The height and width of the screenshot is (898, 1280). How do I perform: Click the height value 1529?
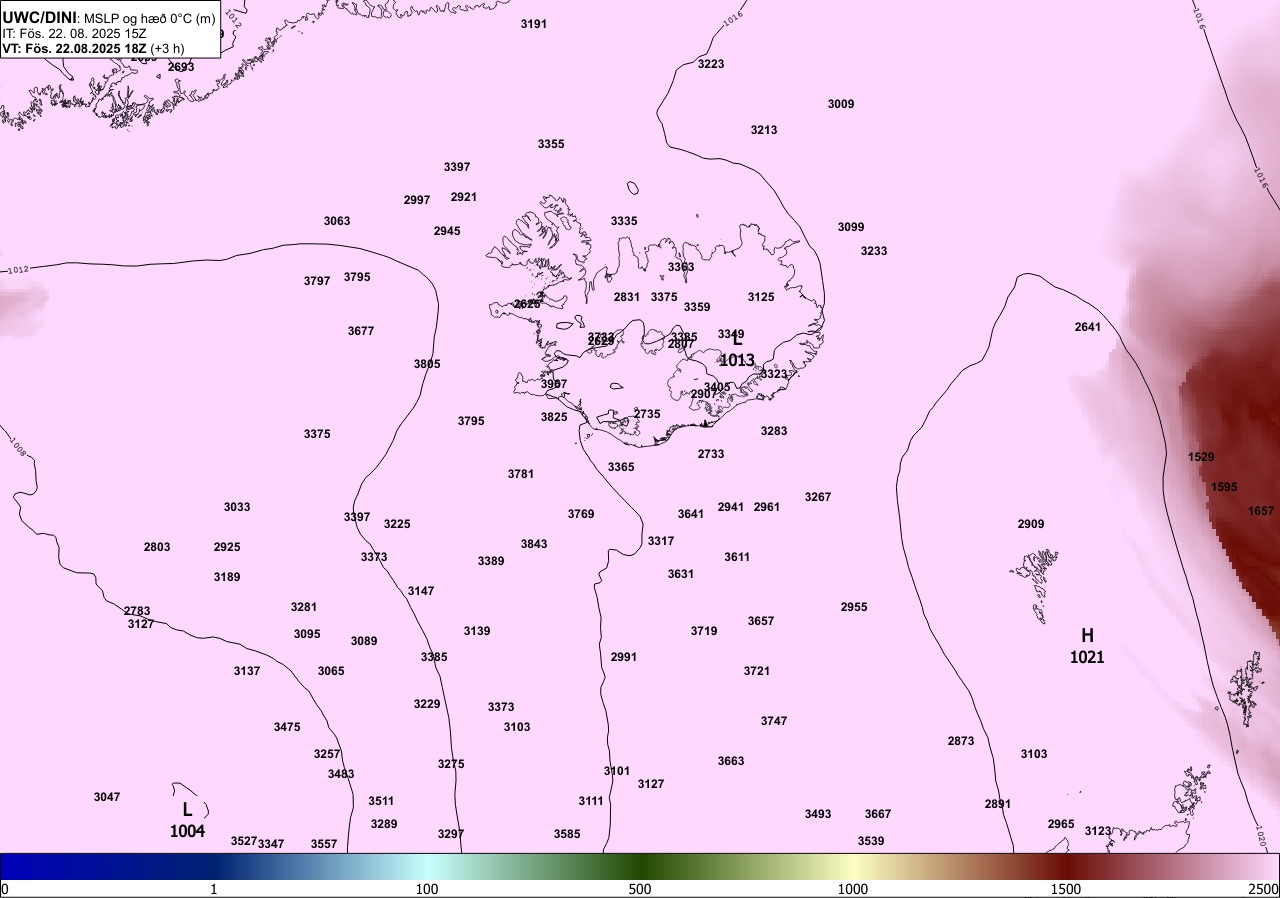(1201, 457)
